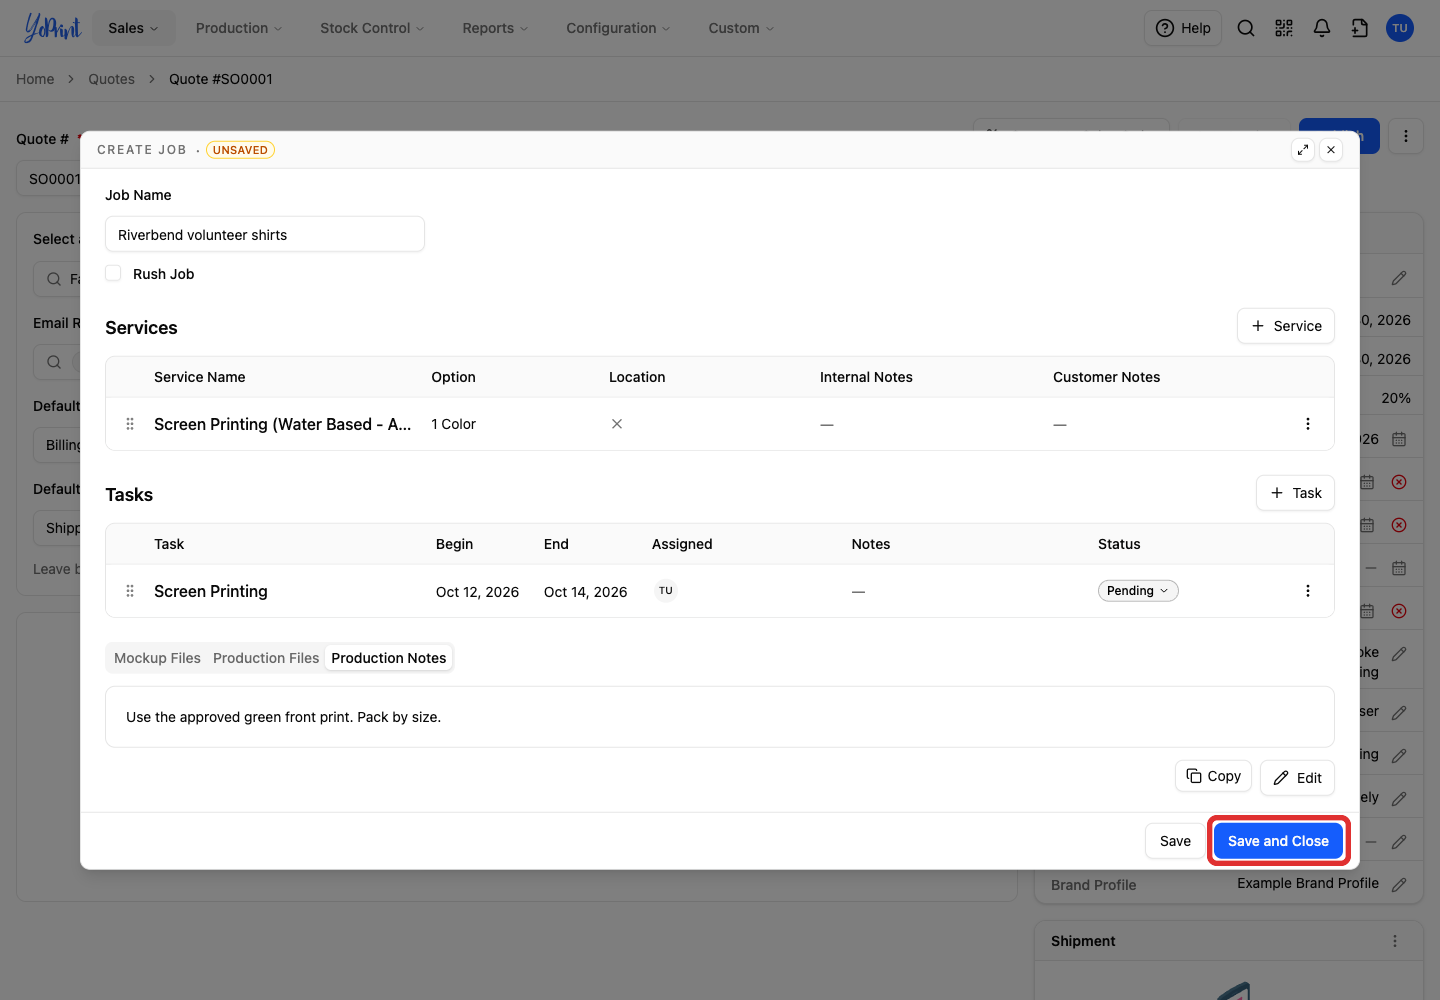Go to Home breadcrumb
1440x1000 pixels.
click(x=35, y=79)
